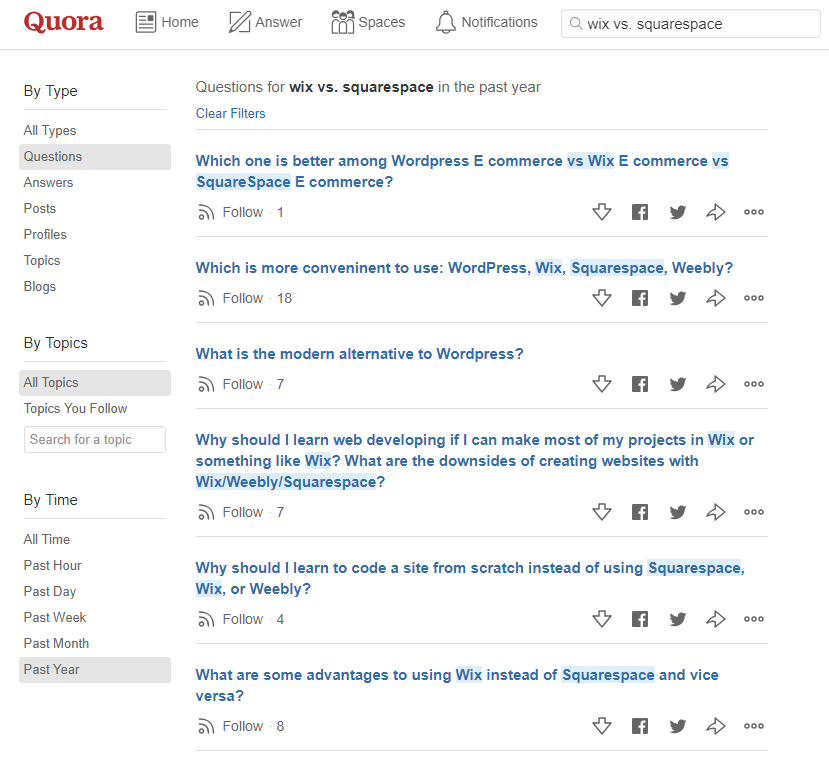
Task: Tweet the E commerce comparison question
Action: tap(678, 212)
